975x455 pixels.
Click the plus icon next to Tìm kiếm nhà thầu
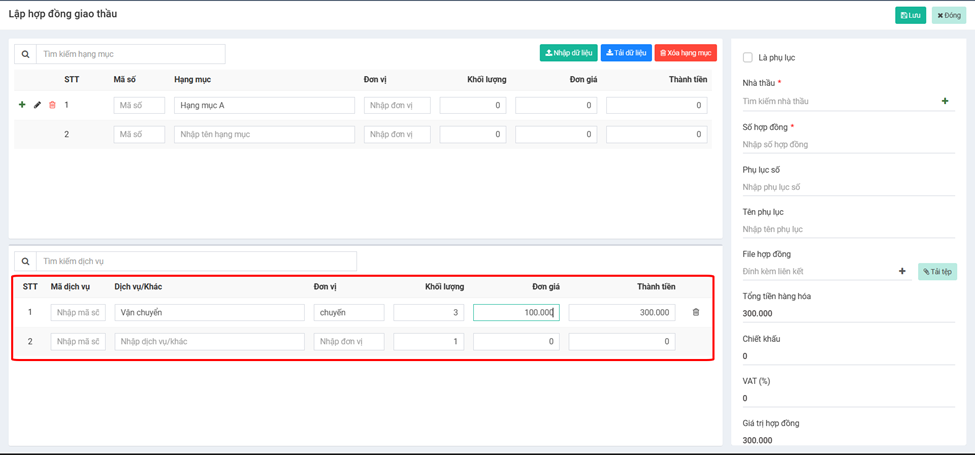945,101
